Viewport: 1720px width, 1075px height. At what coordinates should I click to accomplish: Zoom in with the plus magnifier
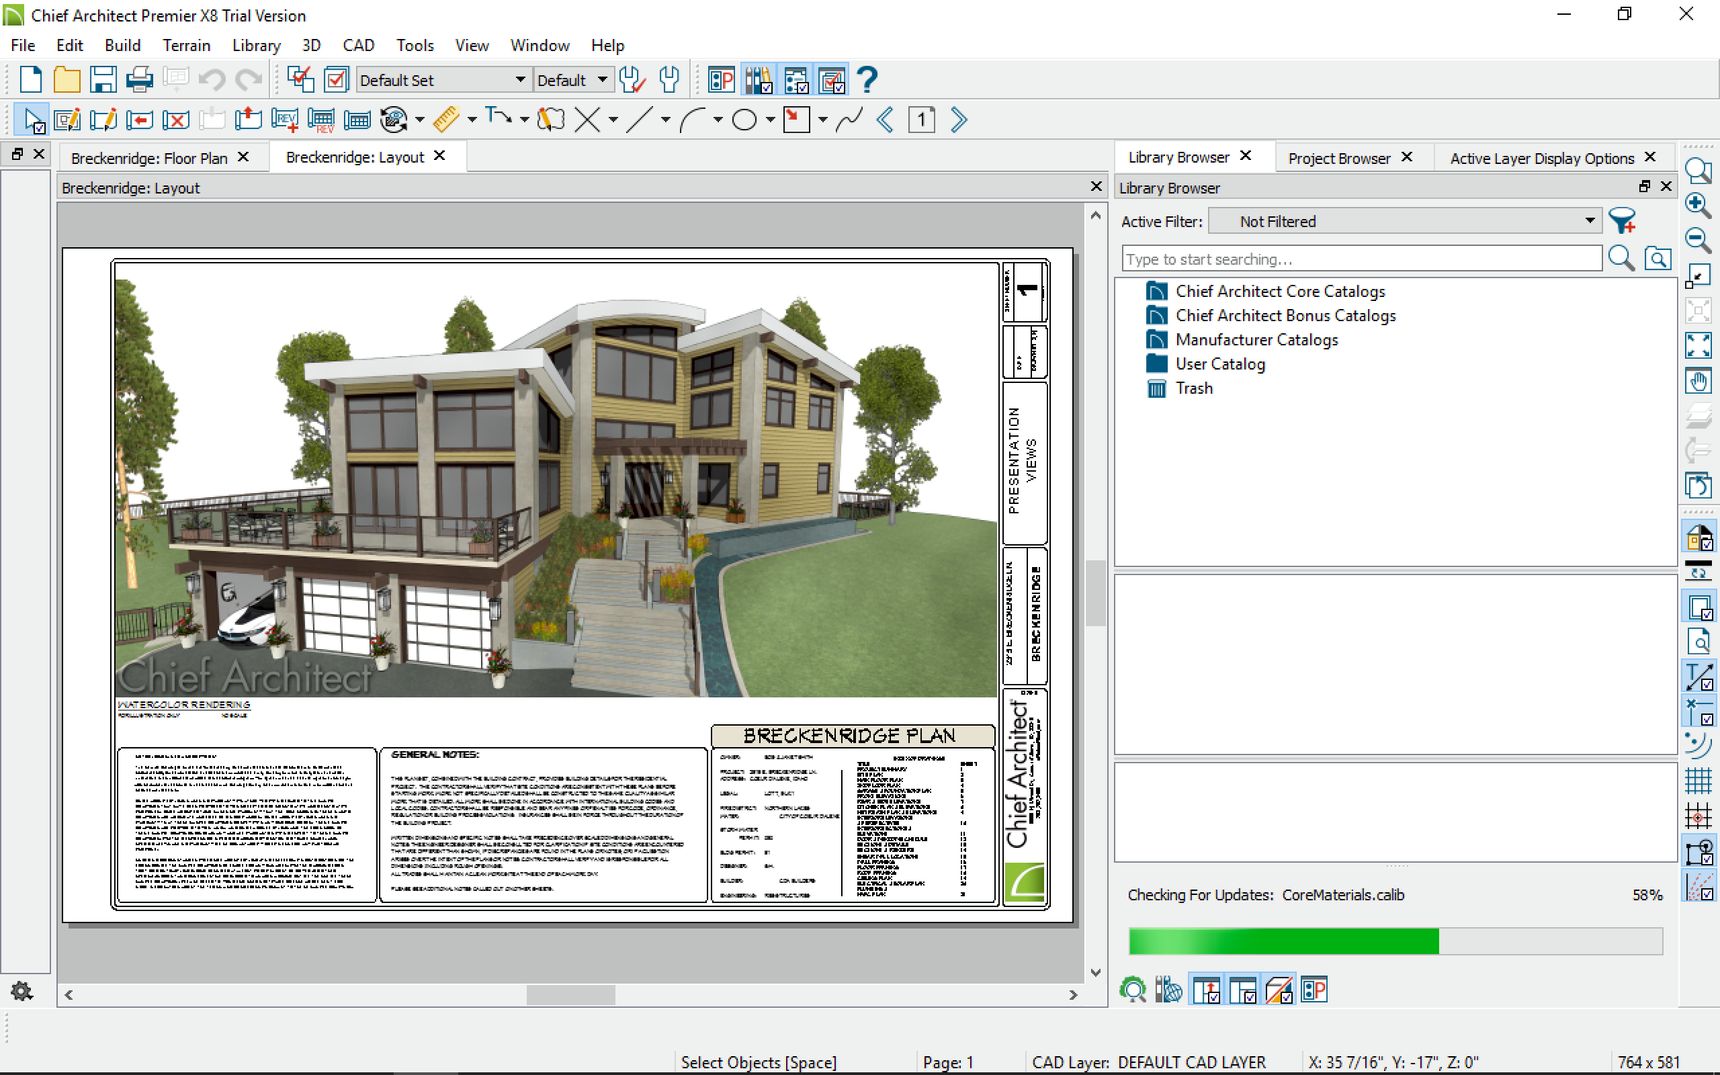pos(1698,205)
